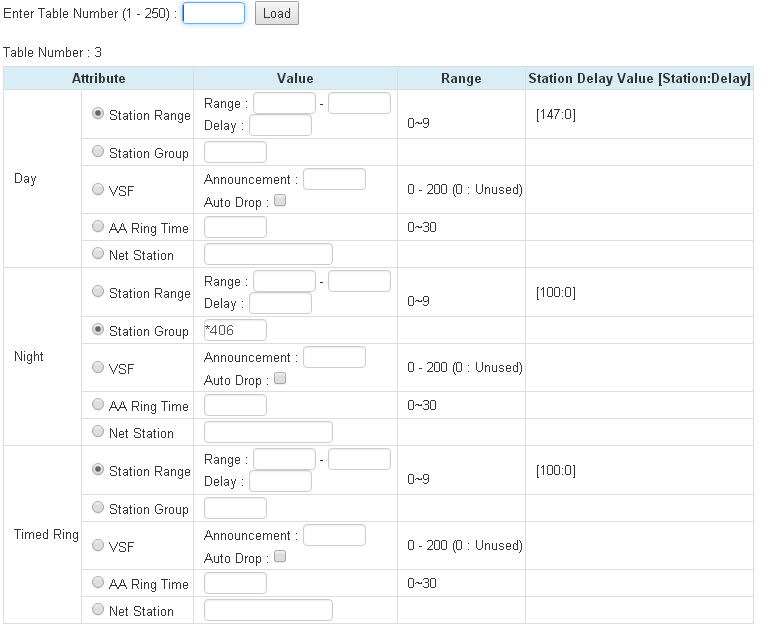Click Night Station Group field containing *406
Viewport: 771px width, 632px height.
point(235,330)
